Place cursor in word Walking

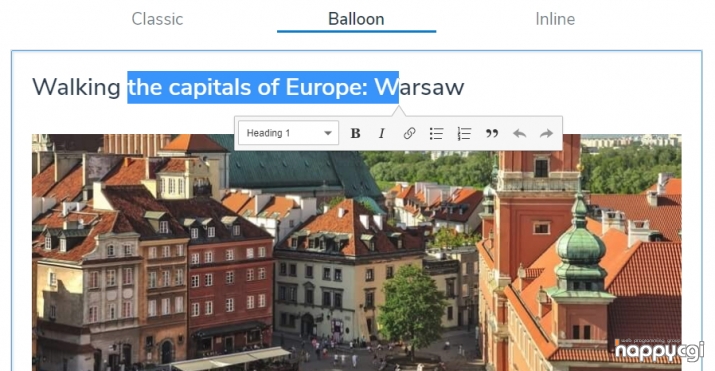click(76, 87)
